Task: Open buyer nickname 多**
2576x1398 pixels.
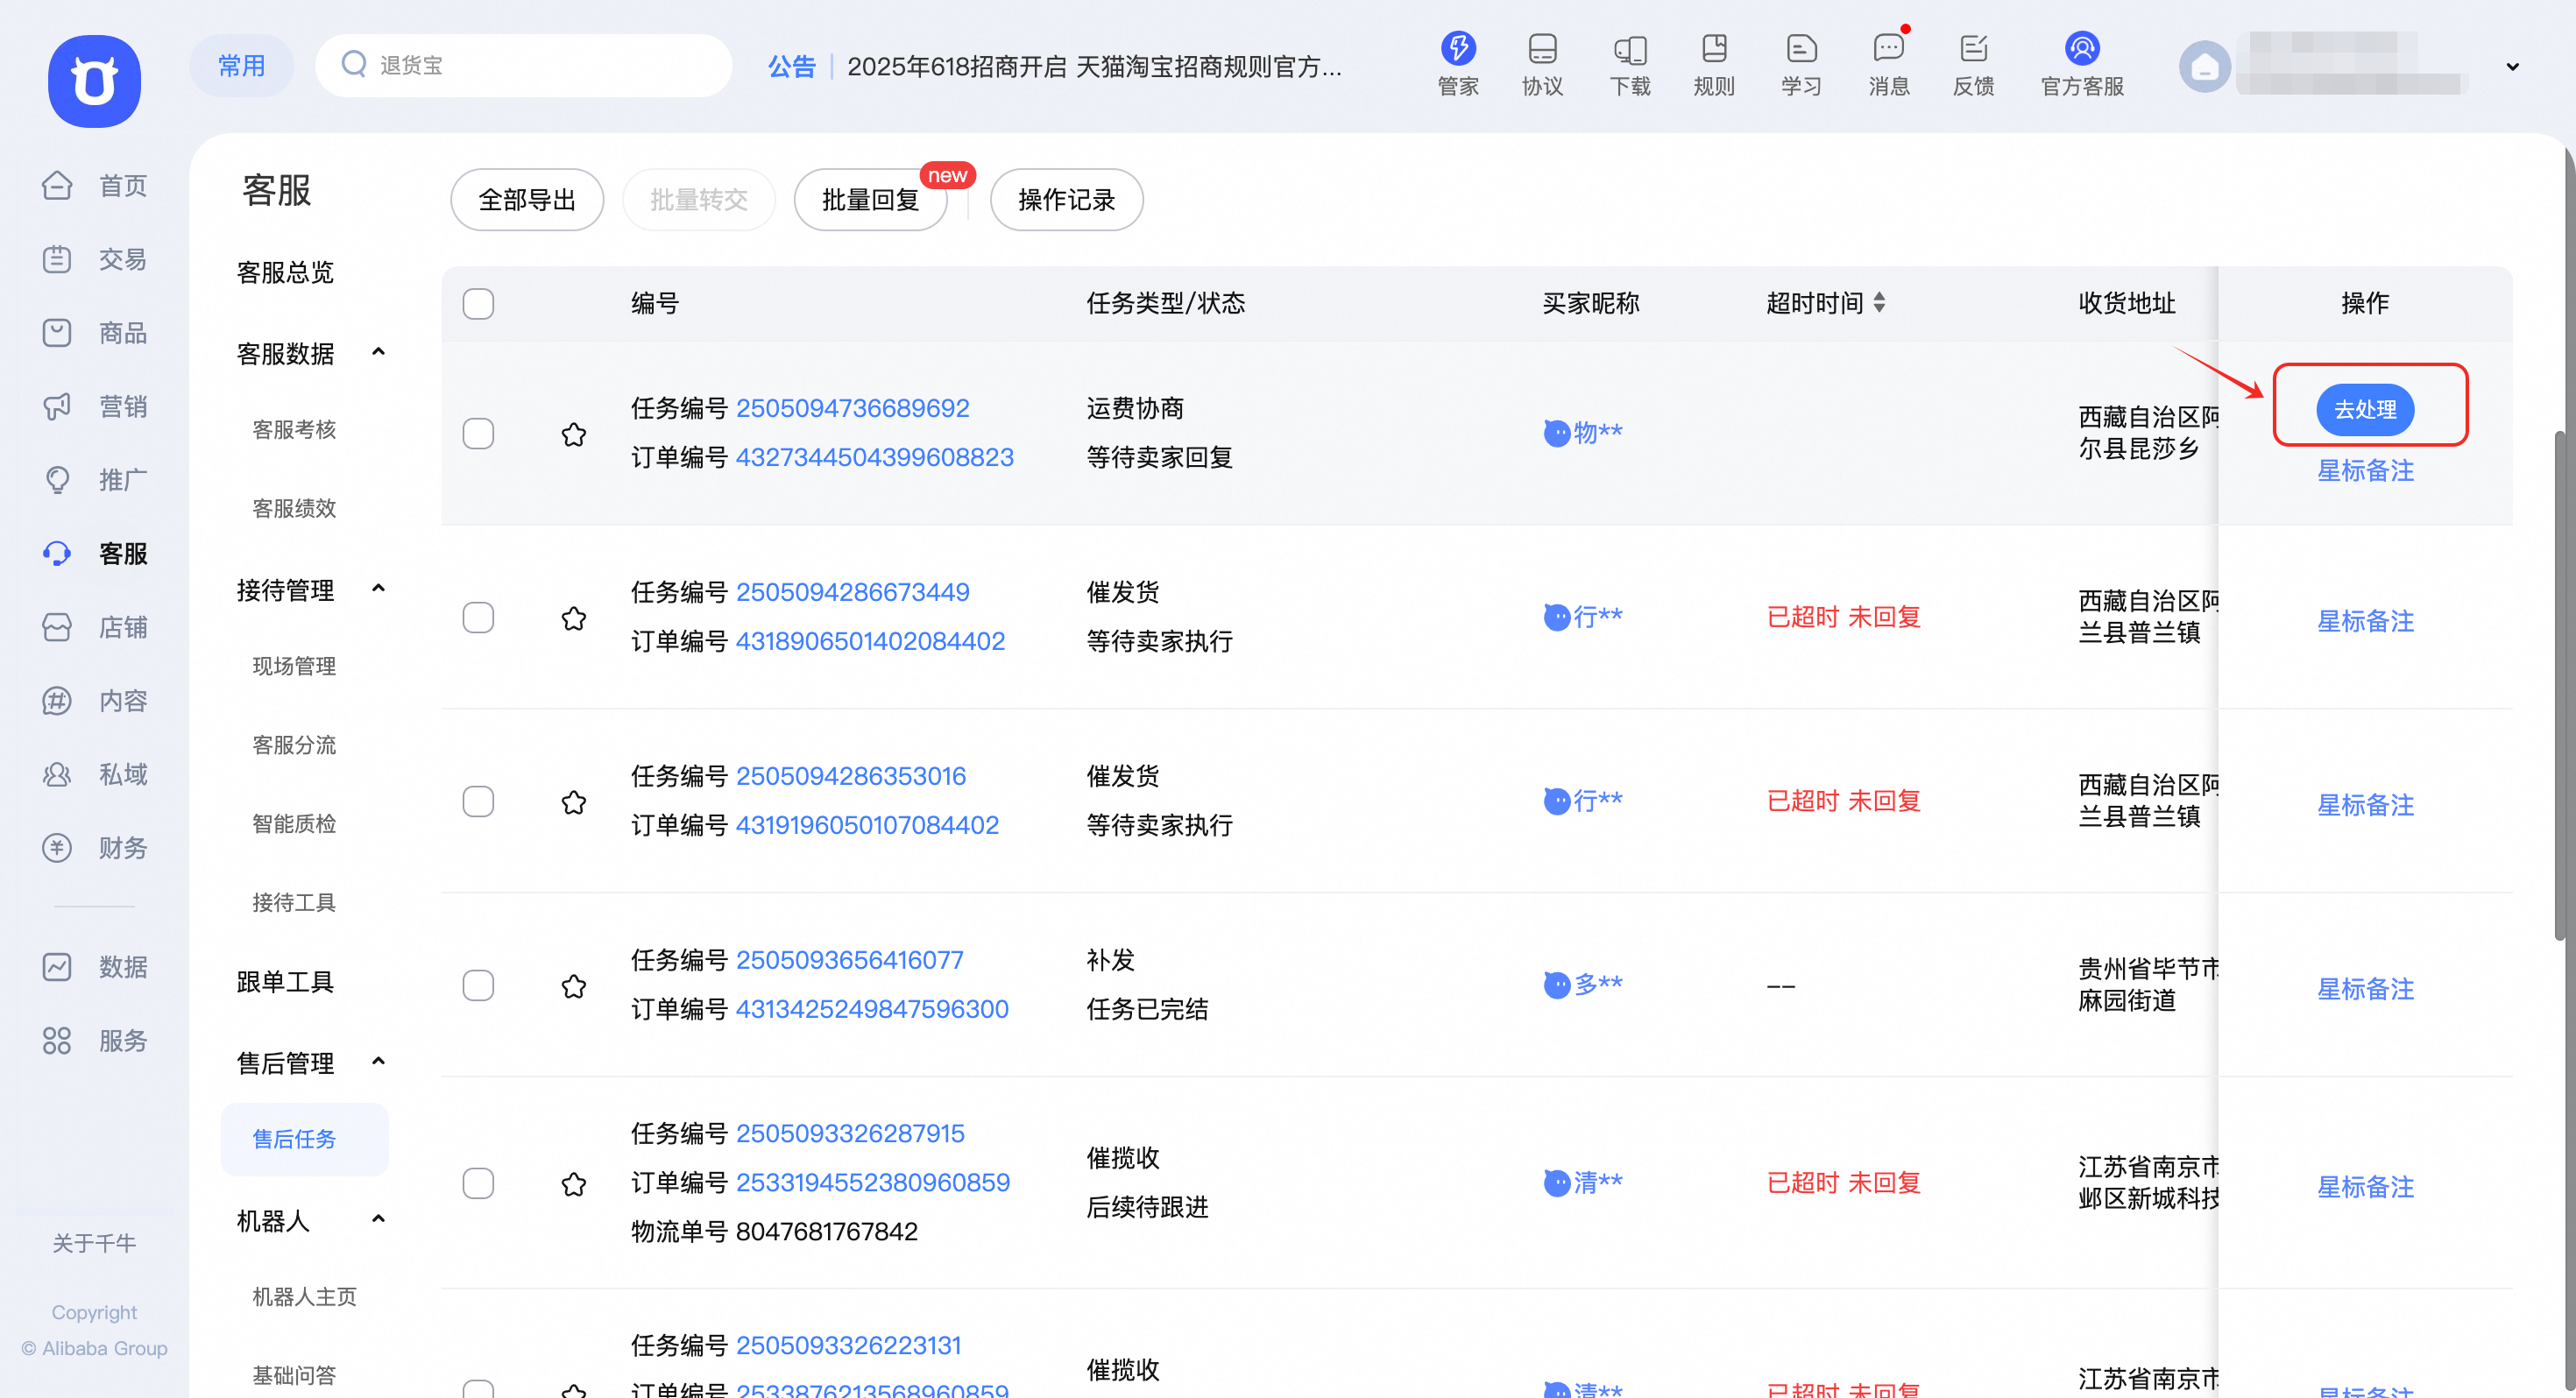Action: pyautogui.click(x=1598, y=985)
